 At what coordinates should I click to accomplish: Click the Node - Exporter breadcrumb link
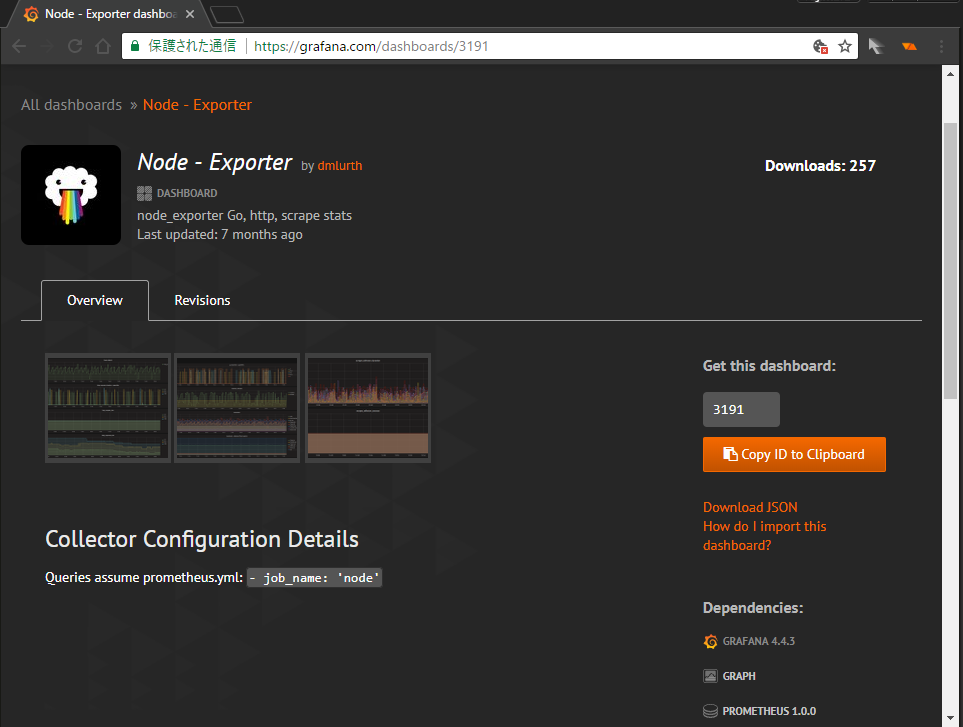point(197,105)
